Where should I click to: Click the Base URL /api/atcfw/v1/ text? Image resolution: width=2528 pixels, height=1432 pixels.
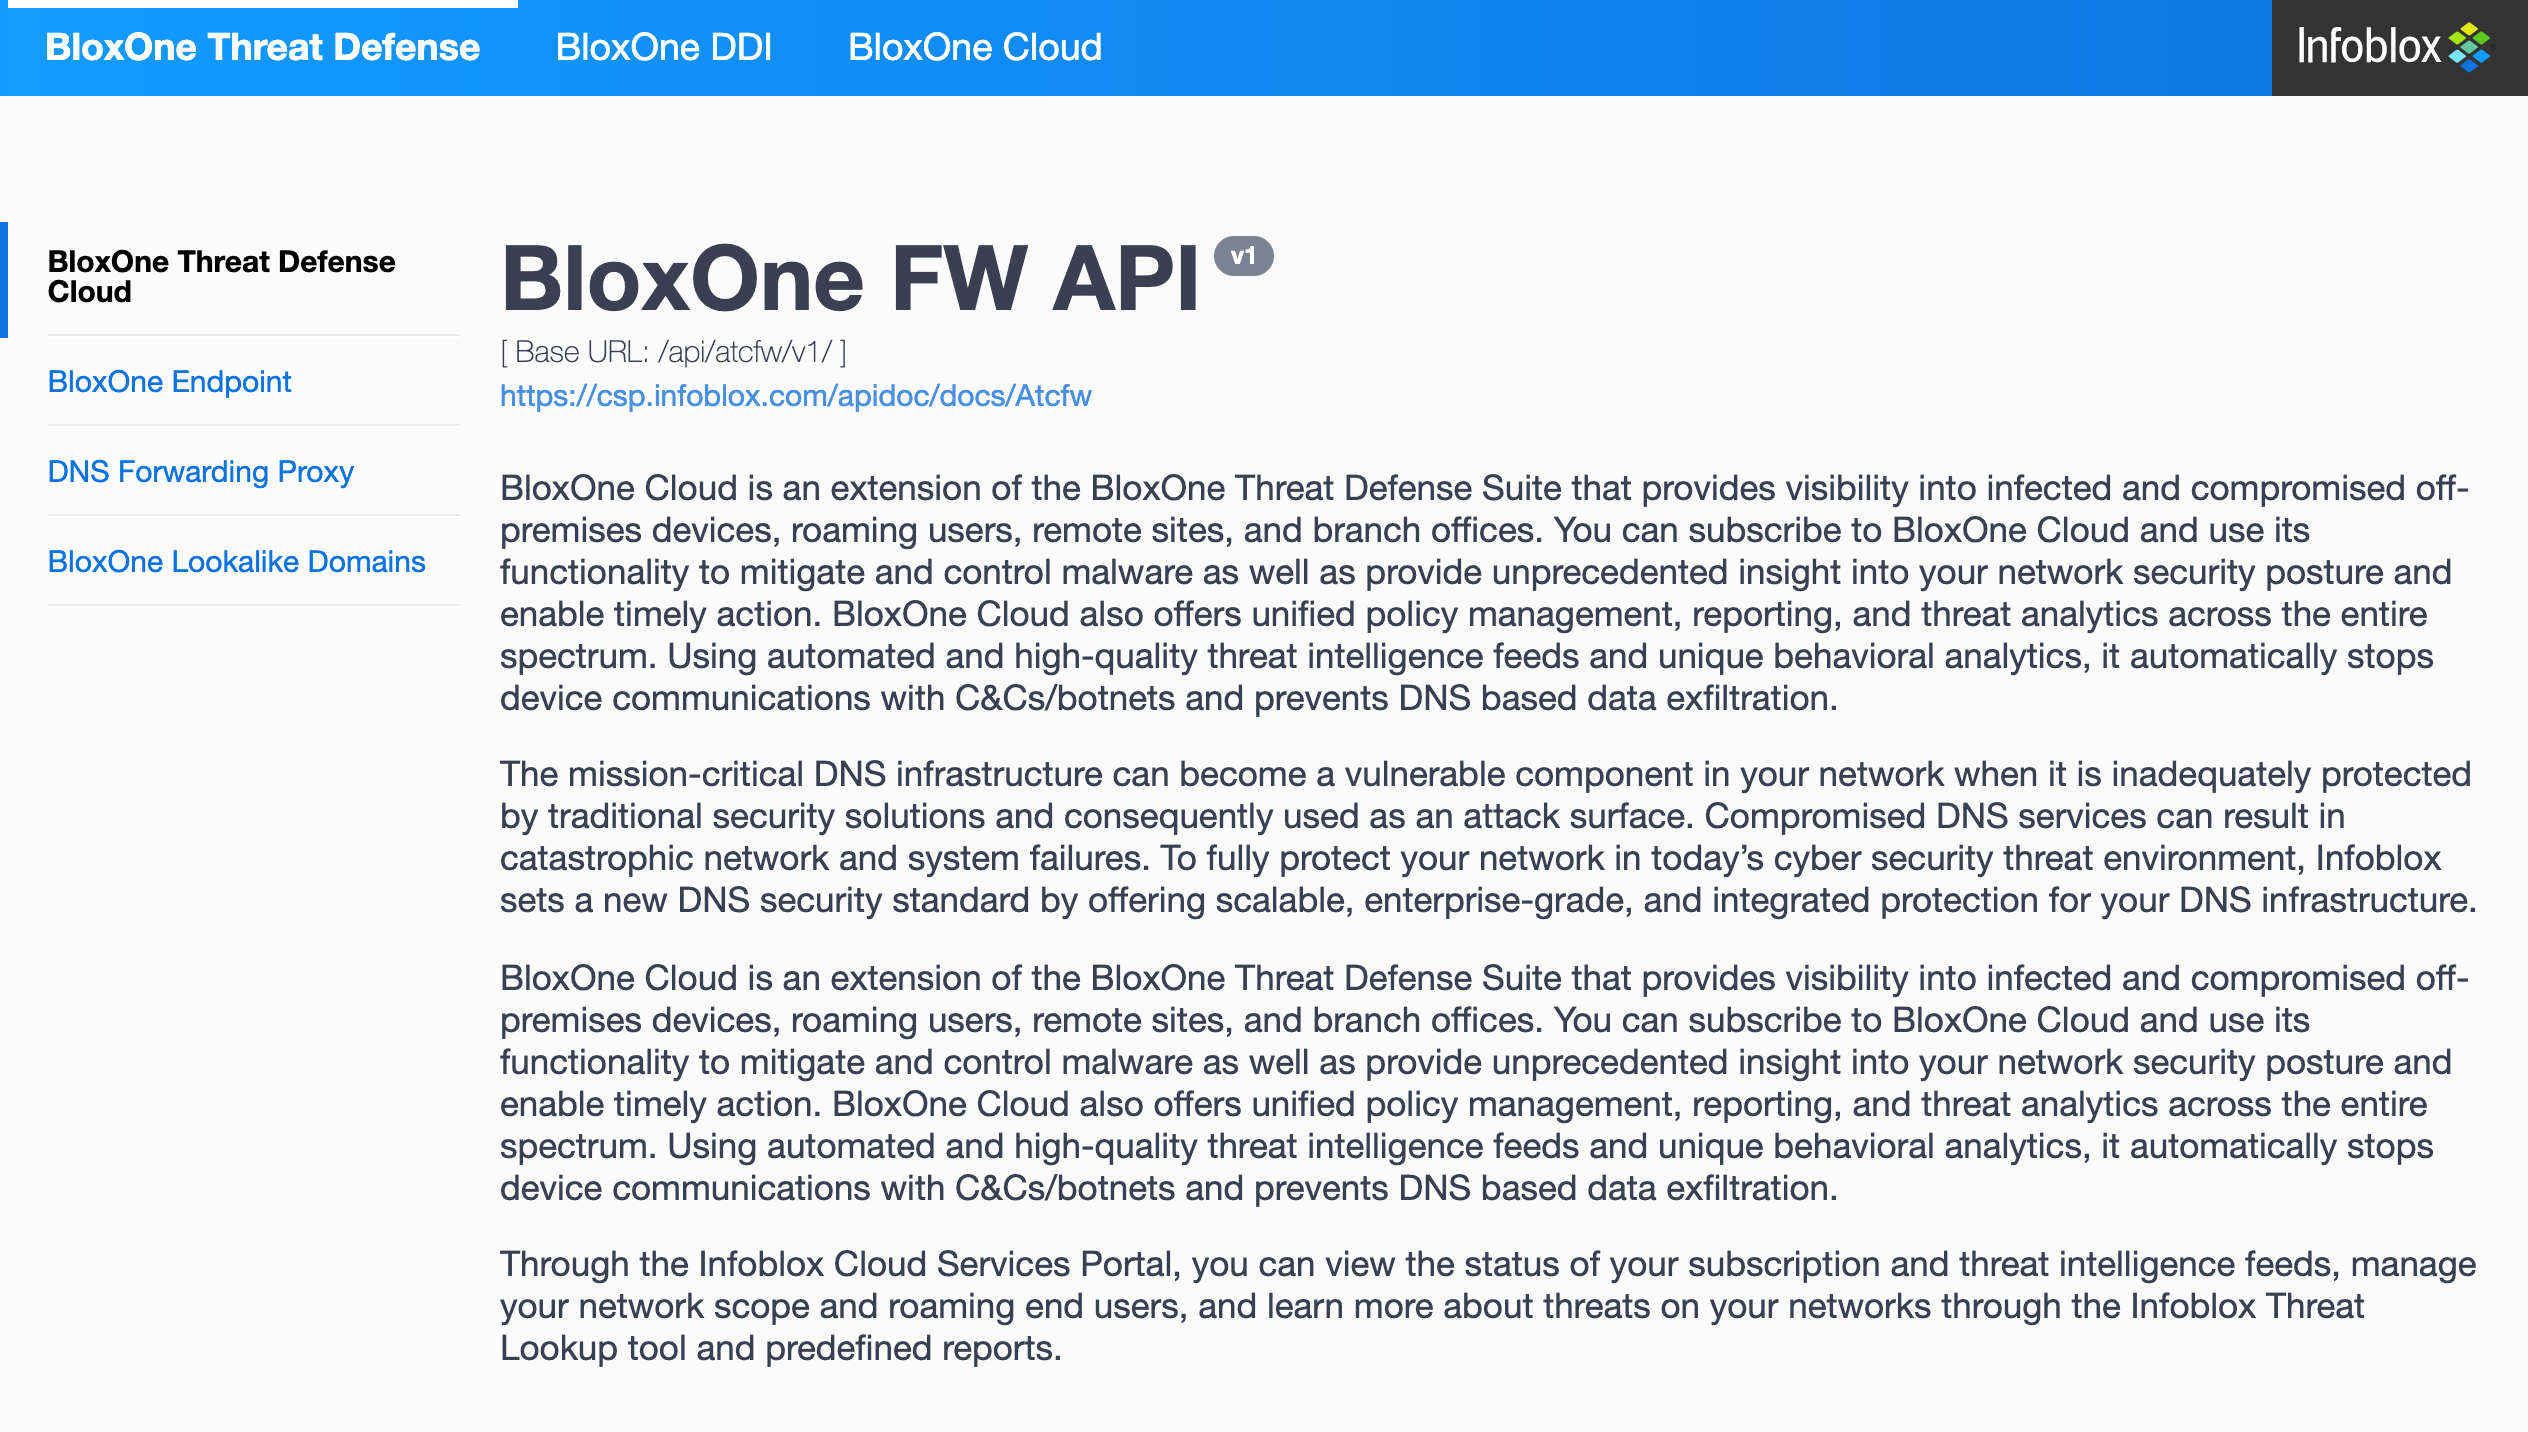point(673,352)
